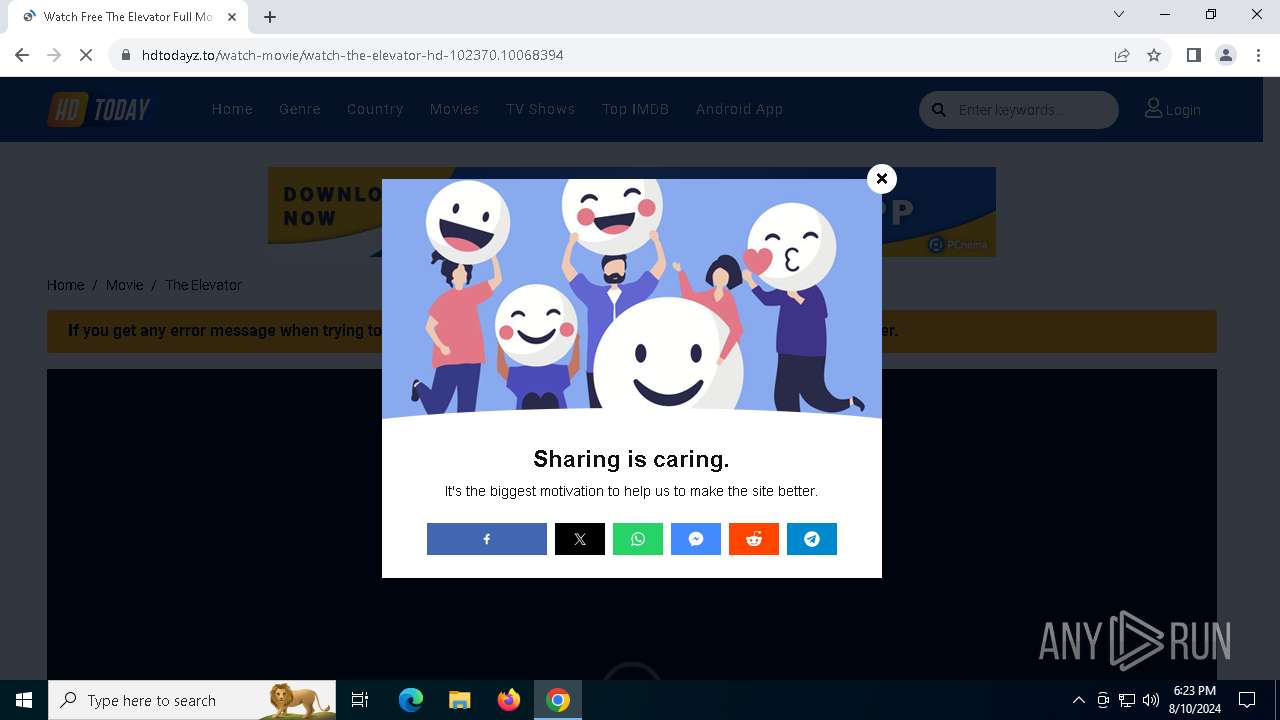Open network settings in tray
Viewport: 1280px width, 720px height.
[x=1127, y=700]
